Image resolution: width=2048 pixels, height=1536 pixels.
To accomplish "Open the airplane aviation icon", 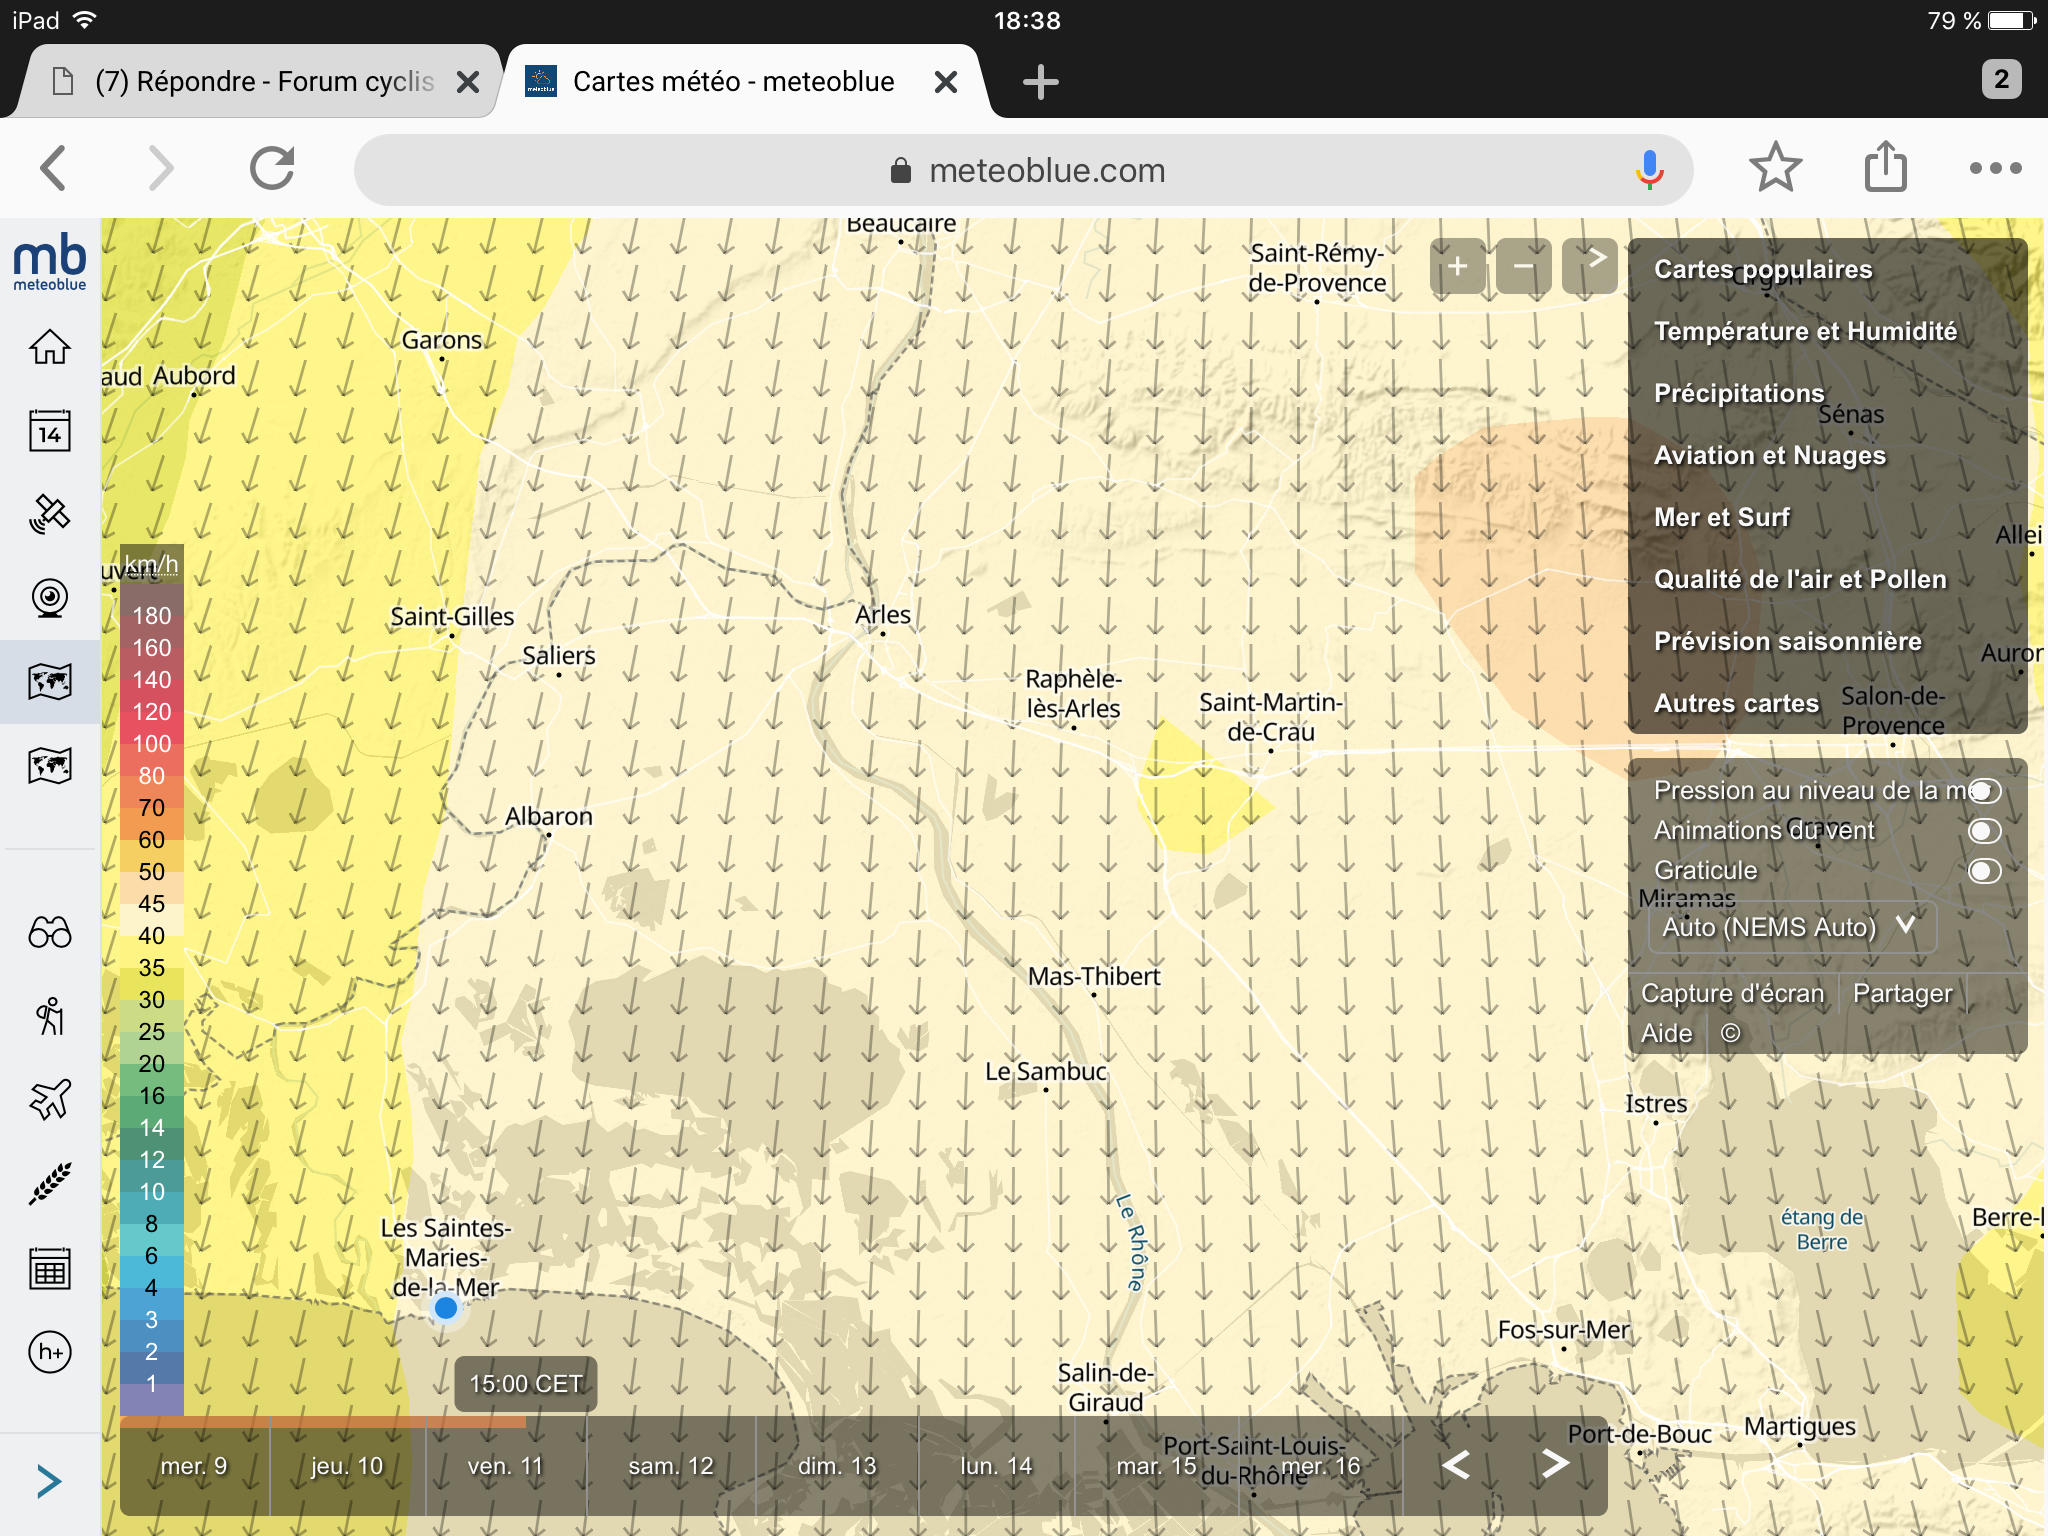I will (x=49, y=1100).
